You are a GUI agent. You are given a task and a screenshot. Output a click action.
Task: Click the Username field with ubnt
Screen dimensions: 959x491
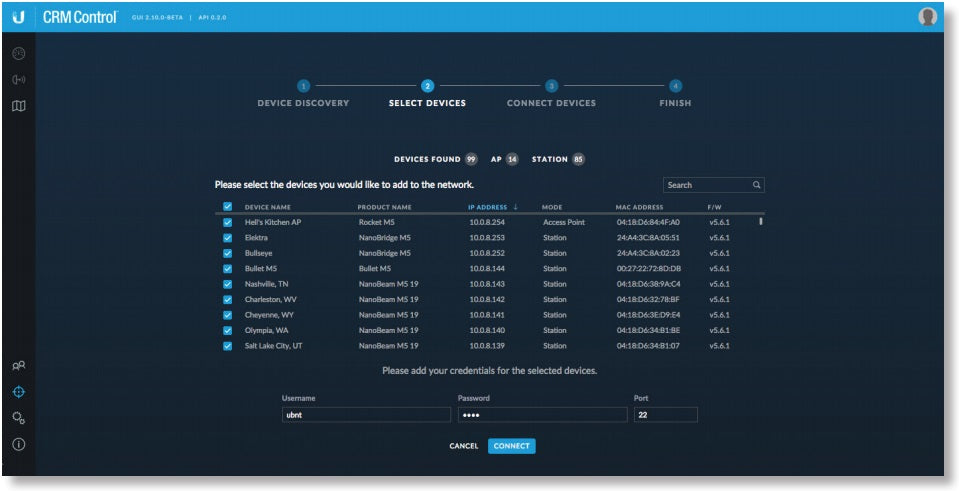[x=366, y=415]
